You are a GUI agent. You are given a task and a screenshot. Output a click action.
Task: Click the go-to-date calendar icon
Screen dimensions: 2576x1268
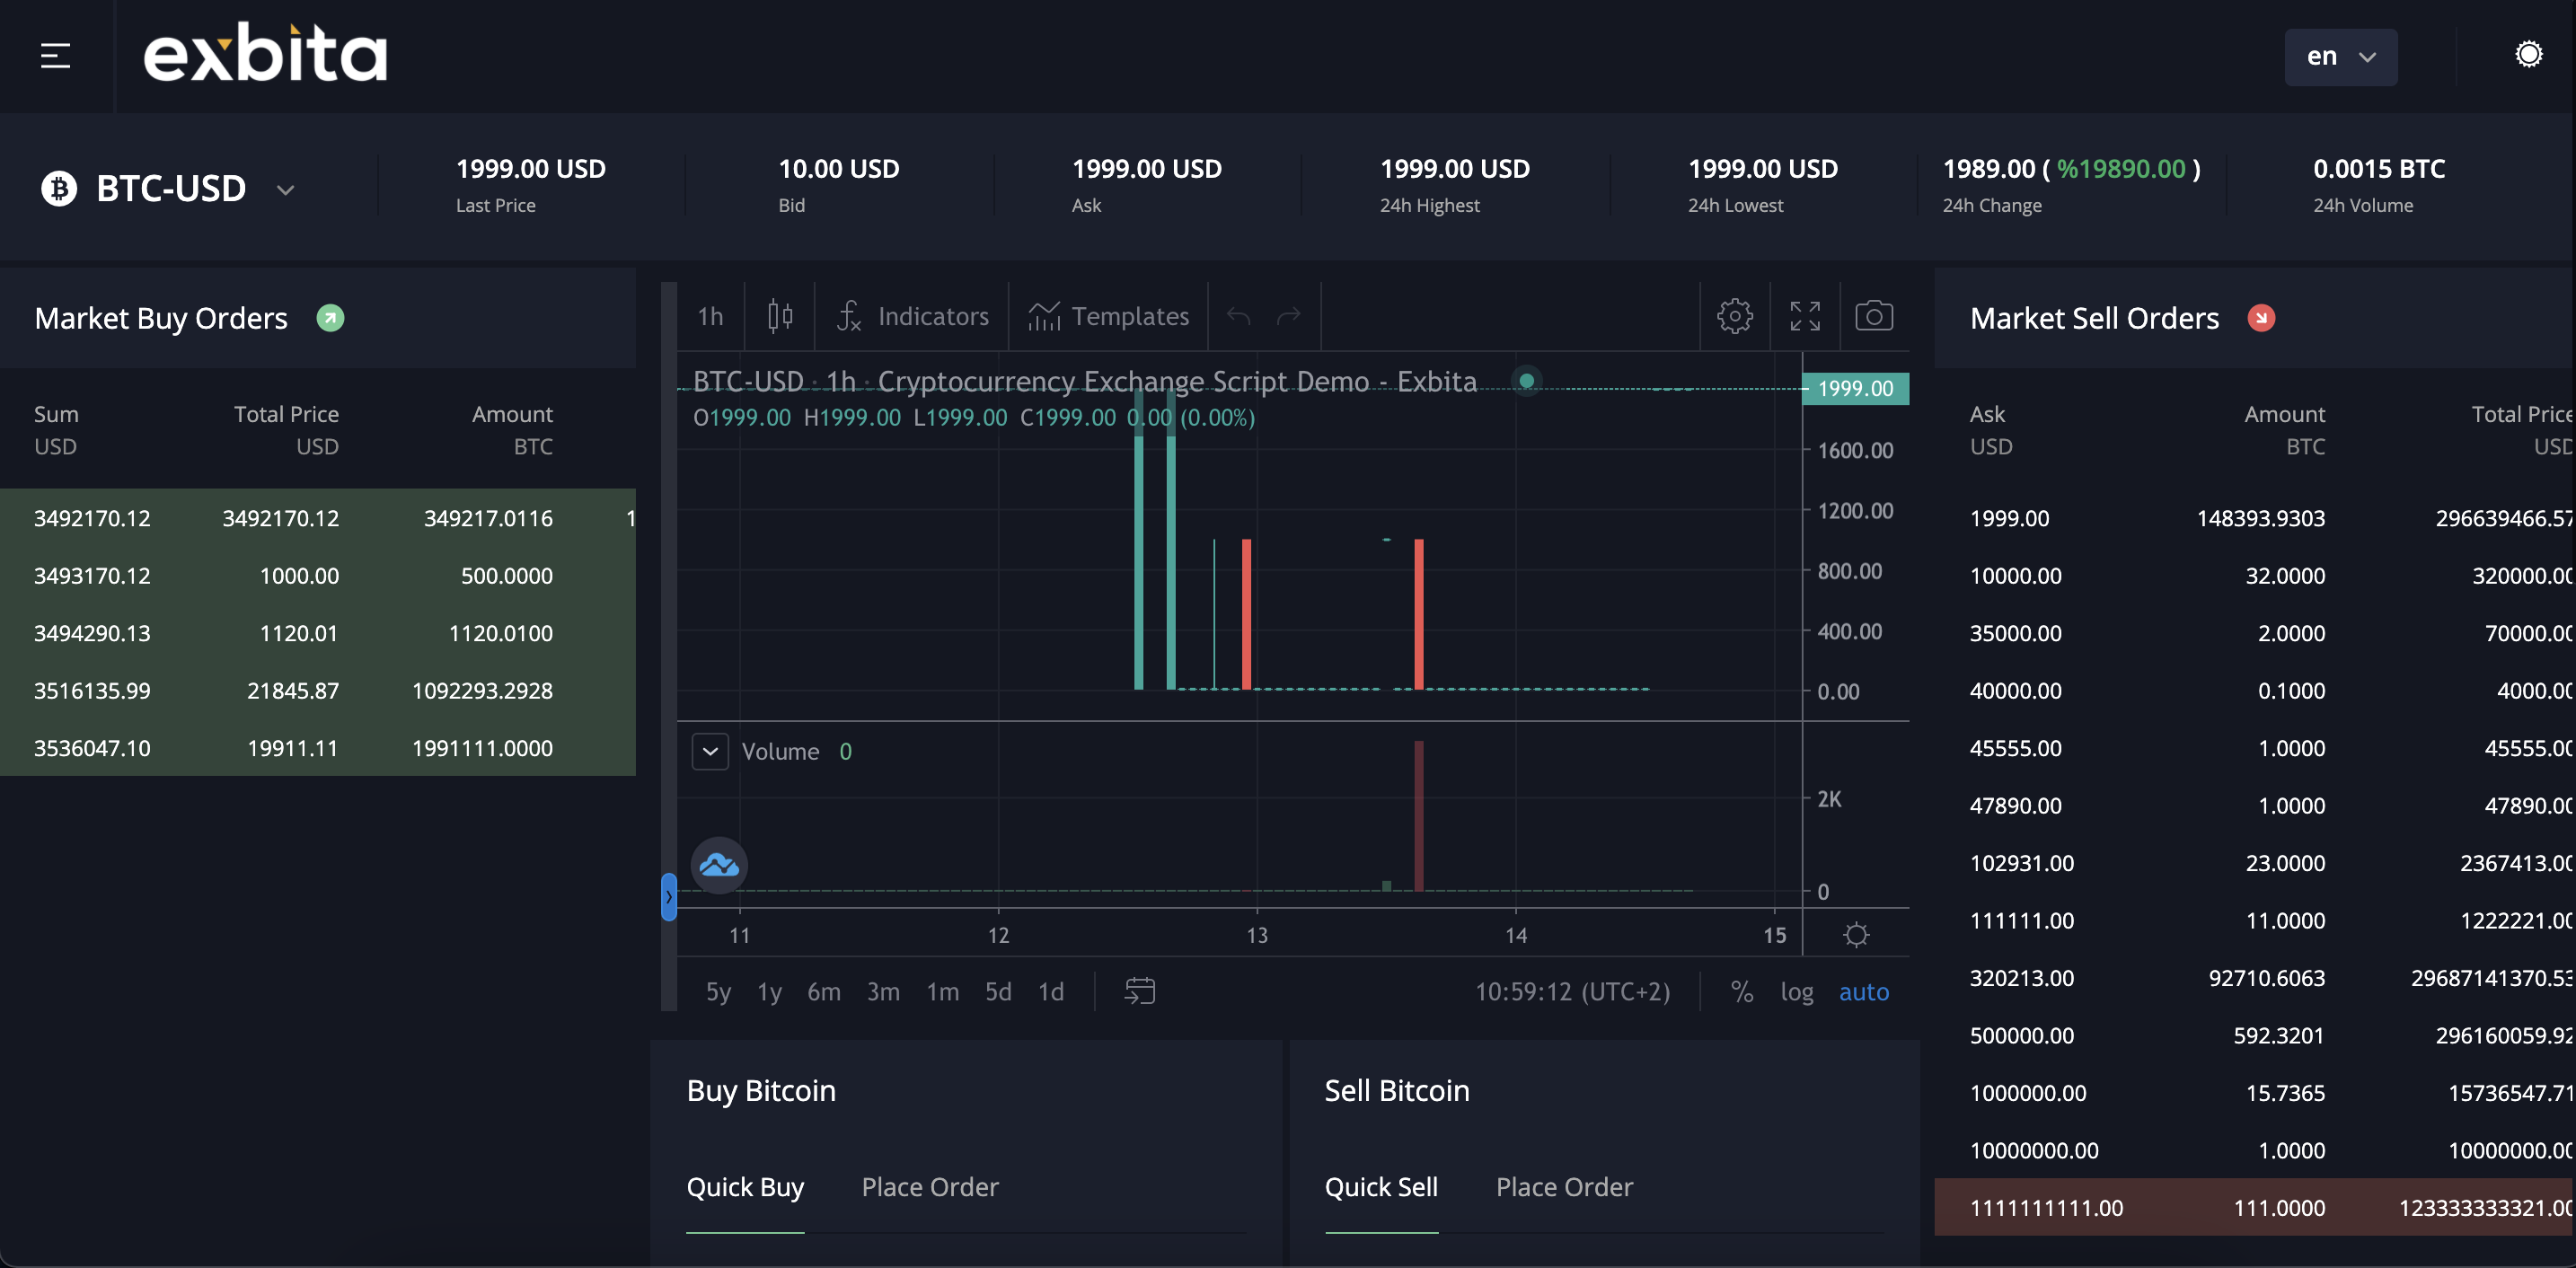pyautogui.click(x=1139, y=991)
